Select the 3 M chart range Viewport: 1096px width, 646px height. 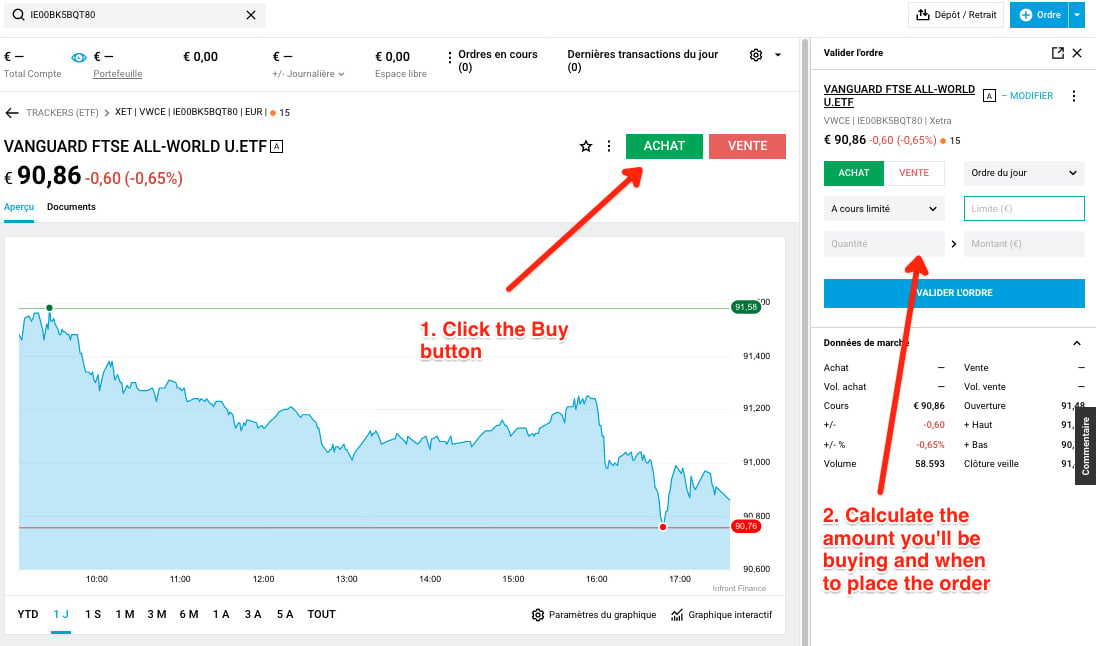157,615
